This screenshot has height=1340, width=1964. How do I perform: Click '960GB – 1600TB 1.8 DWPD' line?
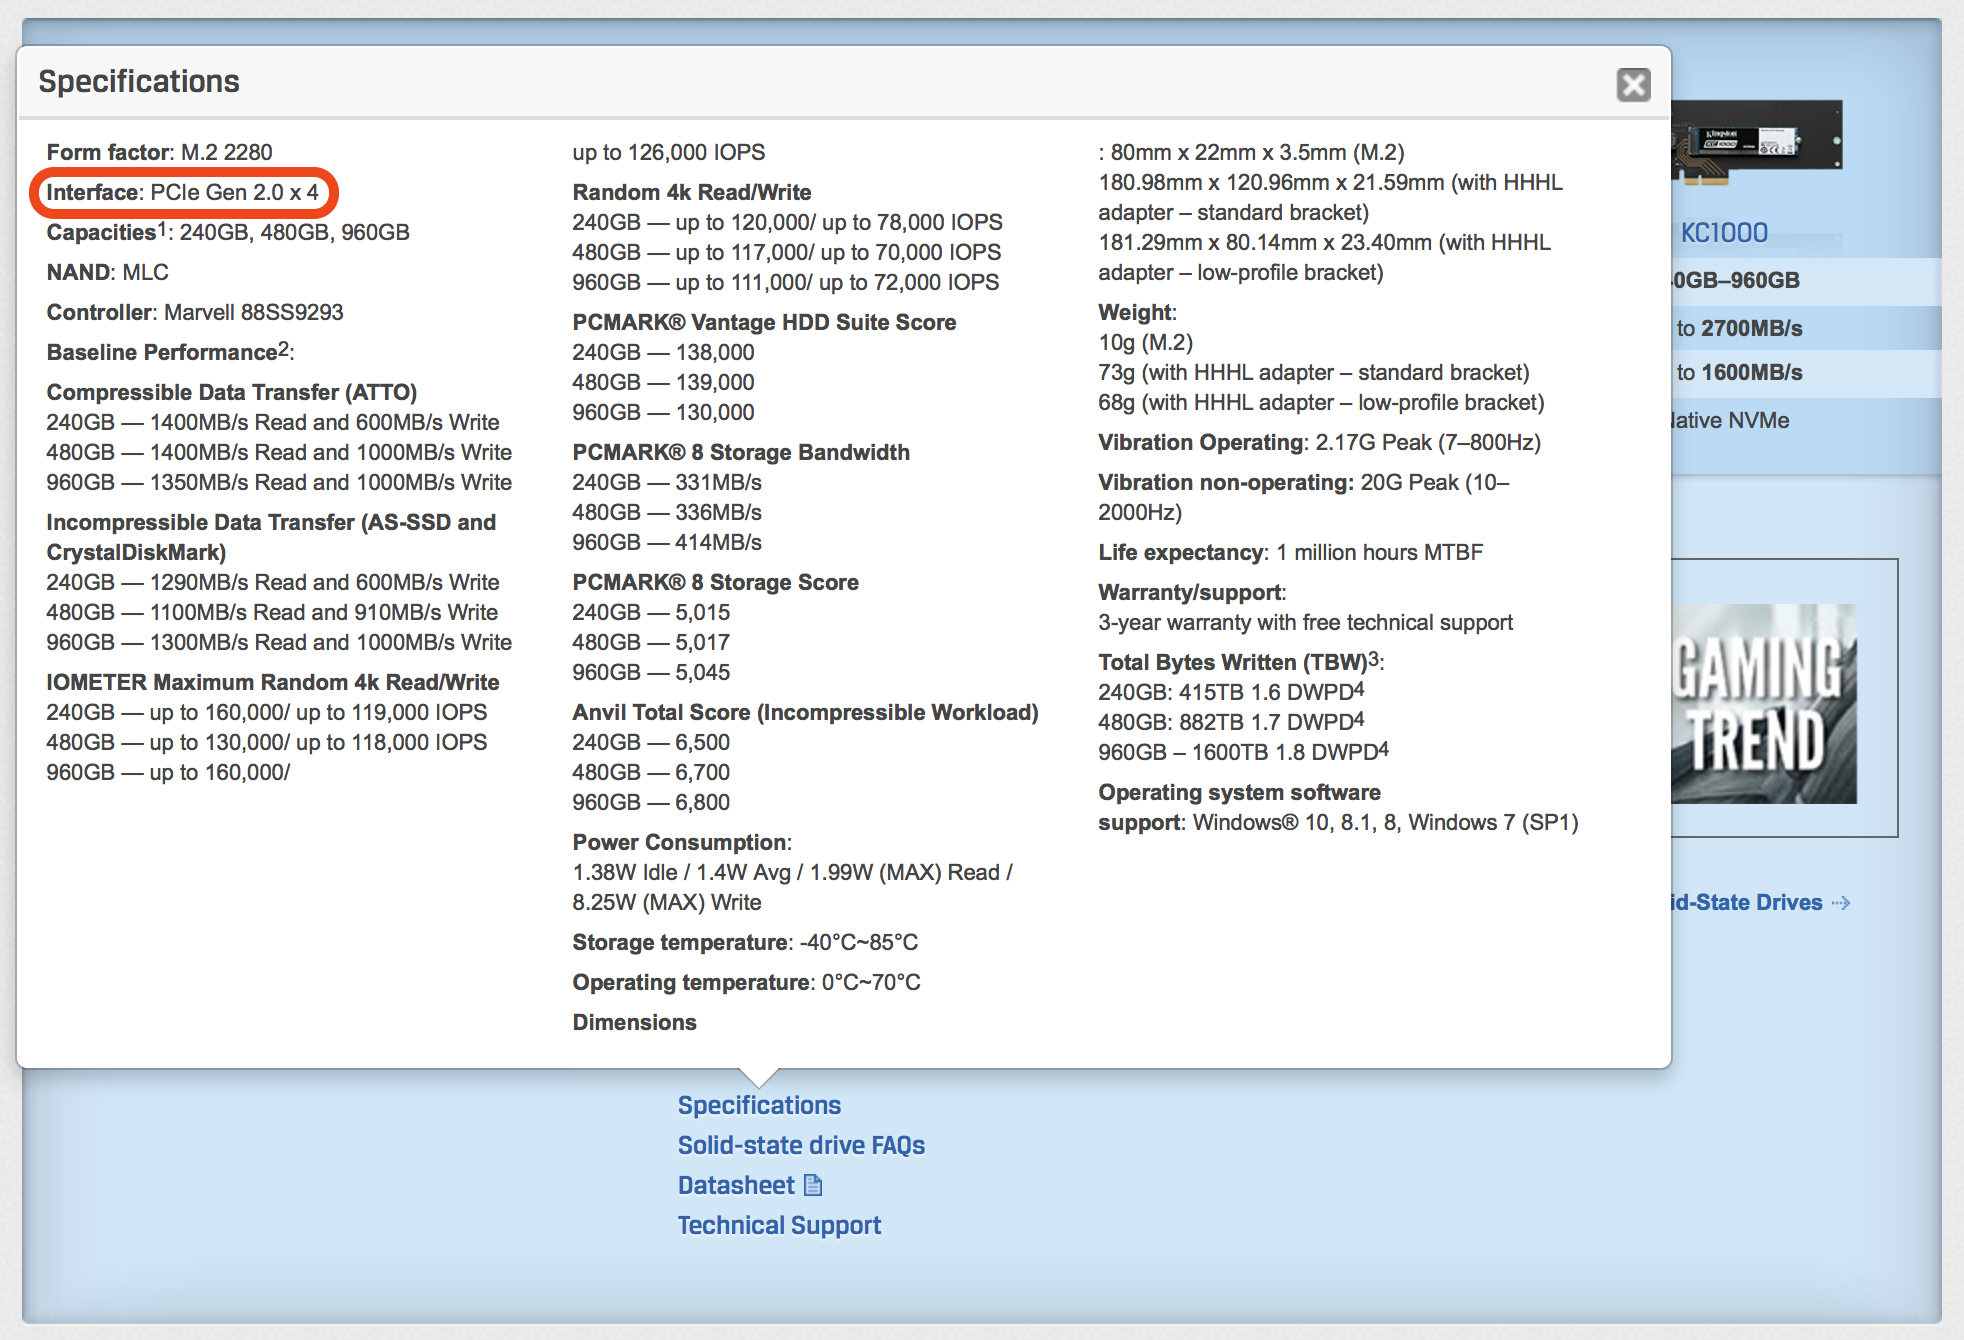1244,752
